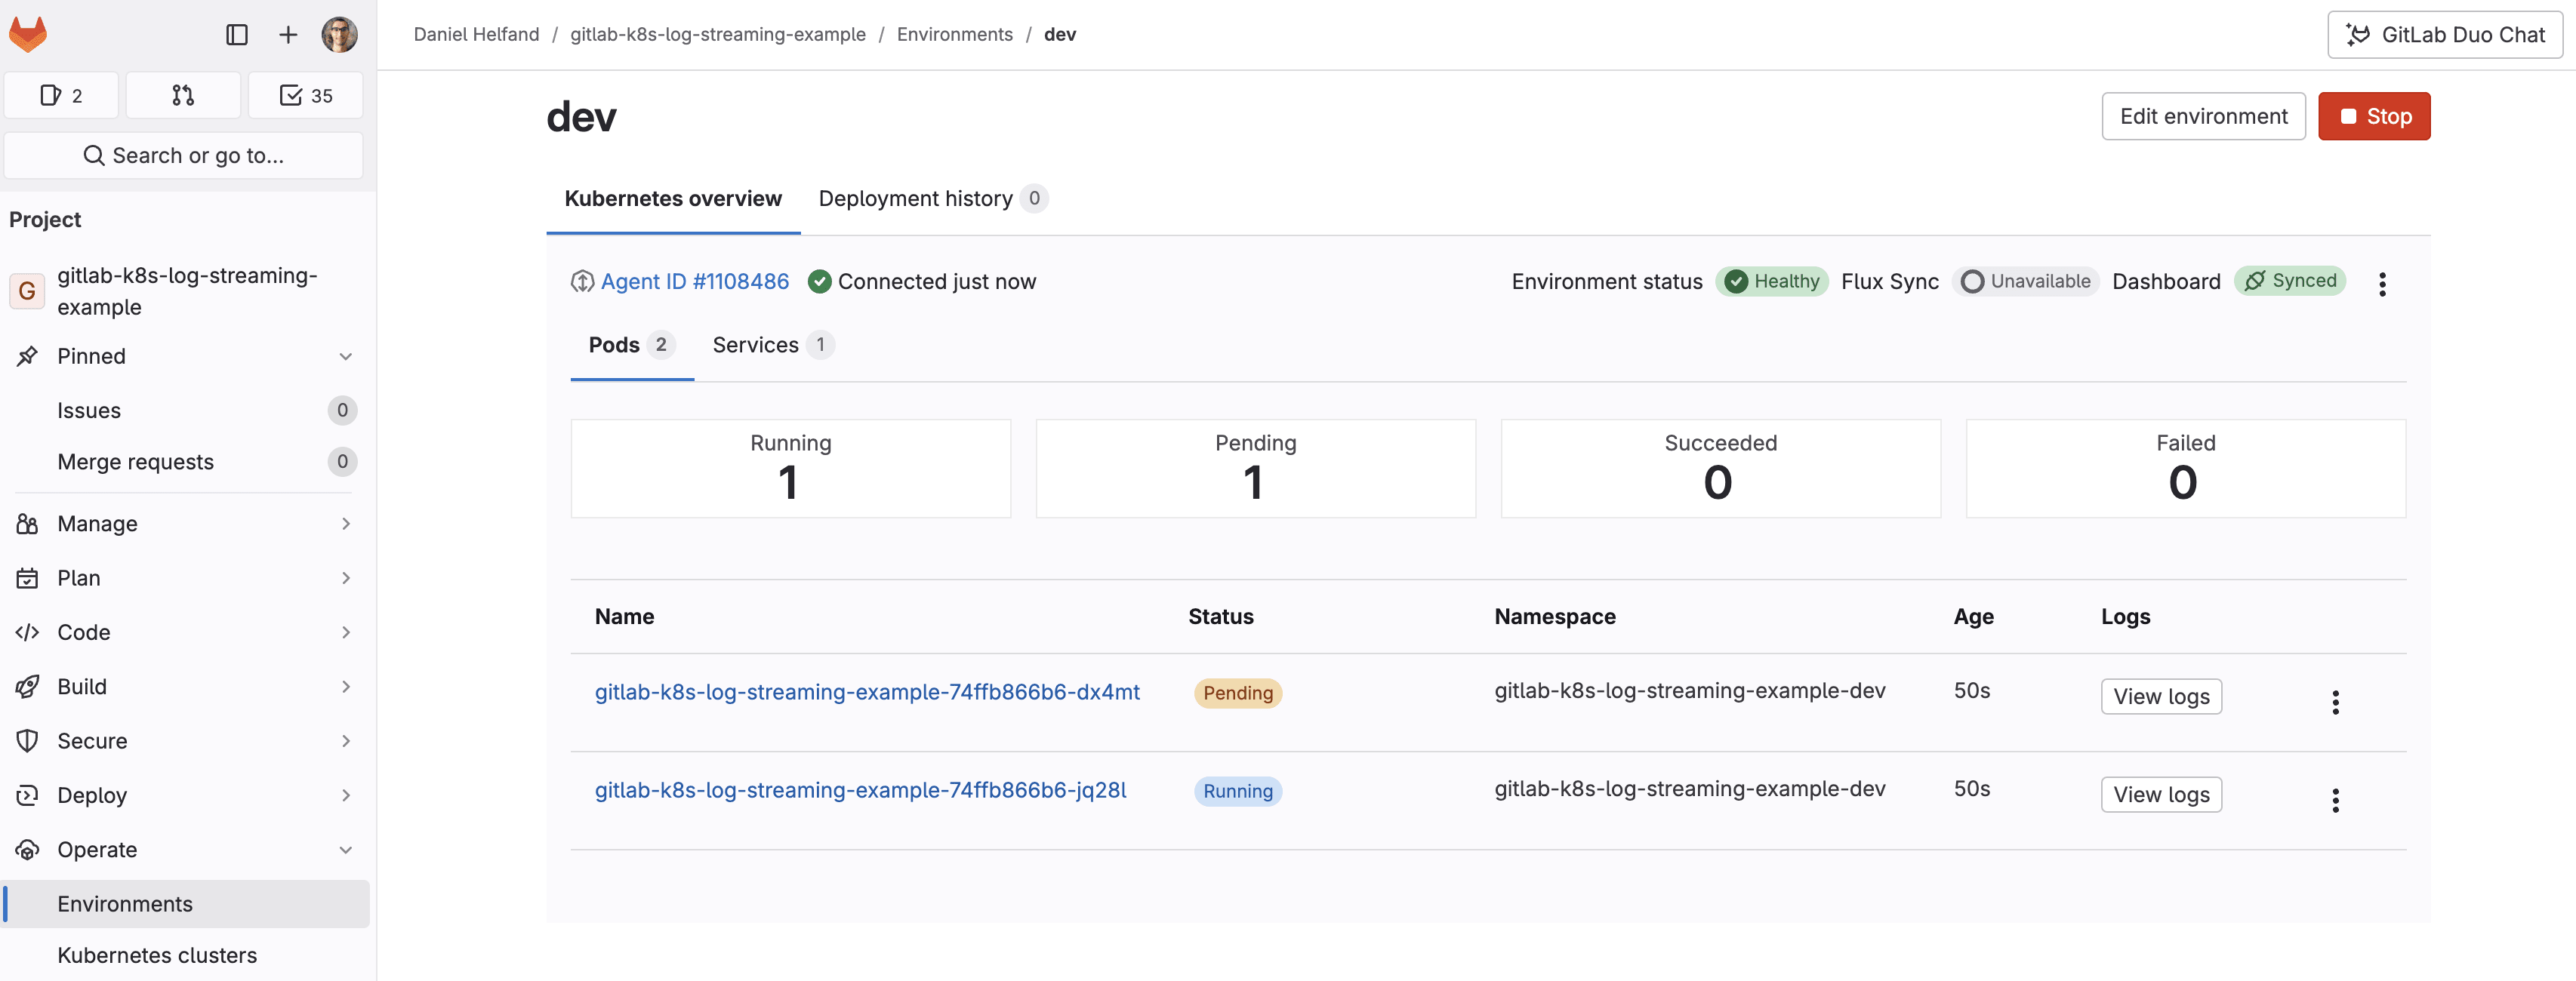Expand the Secure menu
2576x981 pixels.
click(x=184, y=741)
